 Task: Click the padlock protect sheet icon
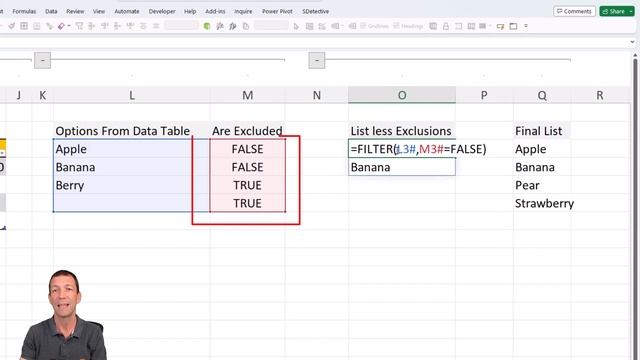[446, 26]
